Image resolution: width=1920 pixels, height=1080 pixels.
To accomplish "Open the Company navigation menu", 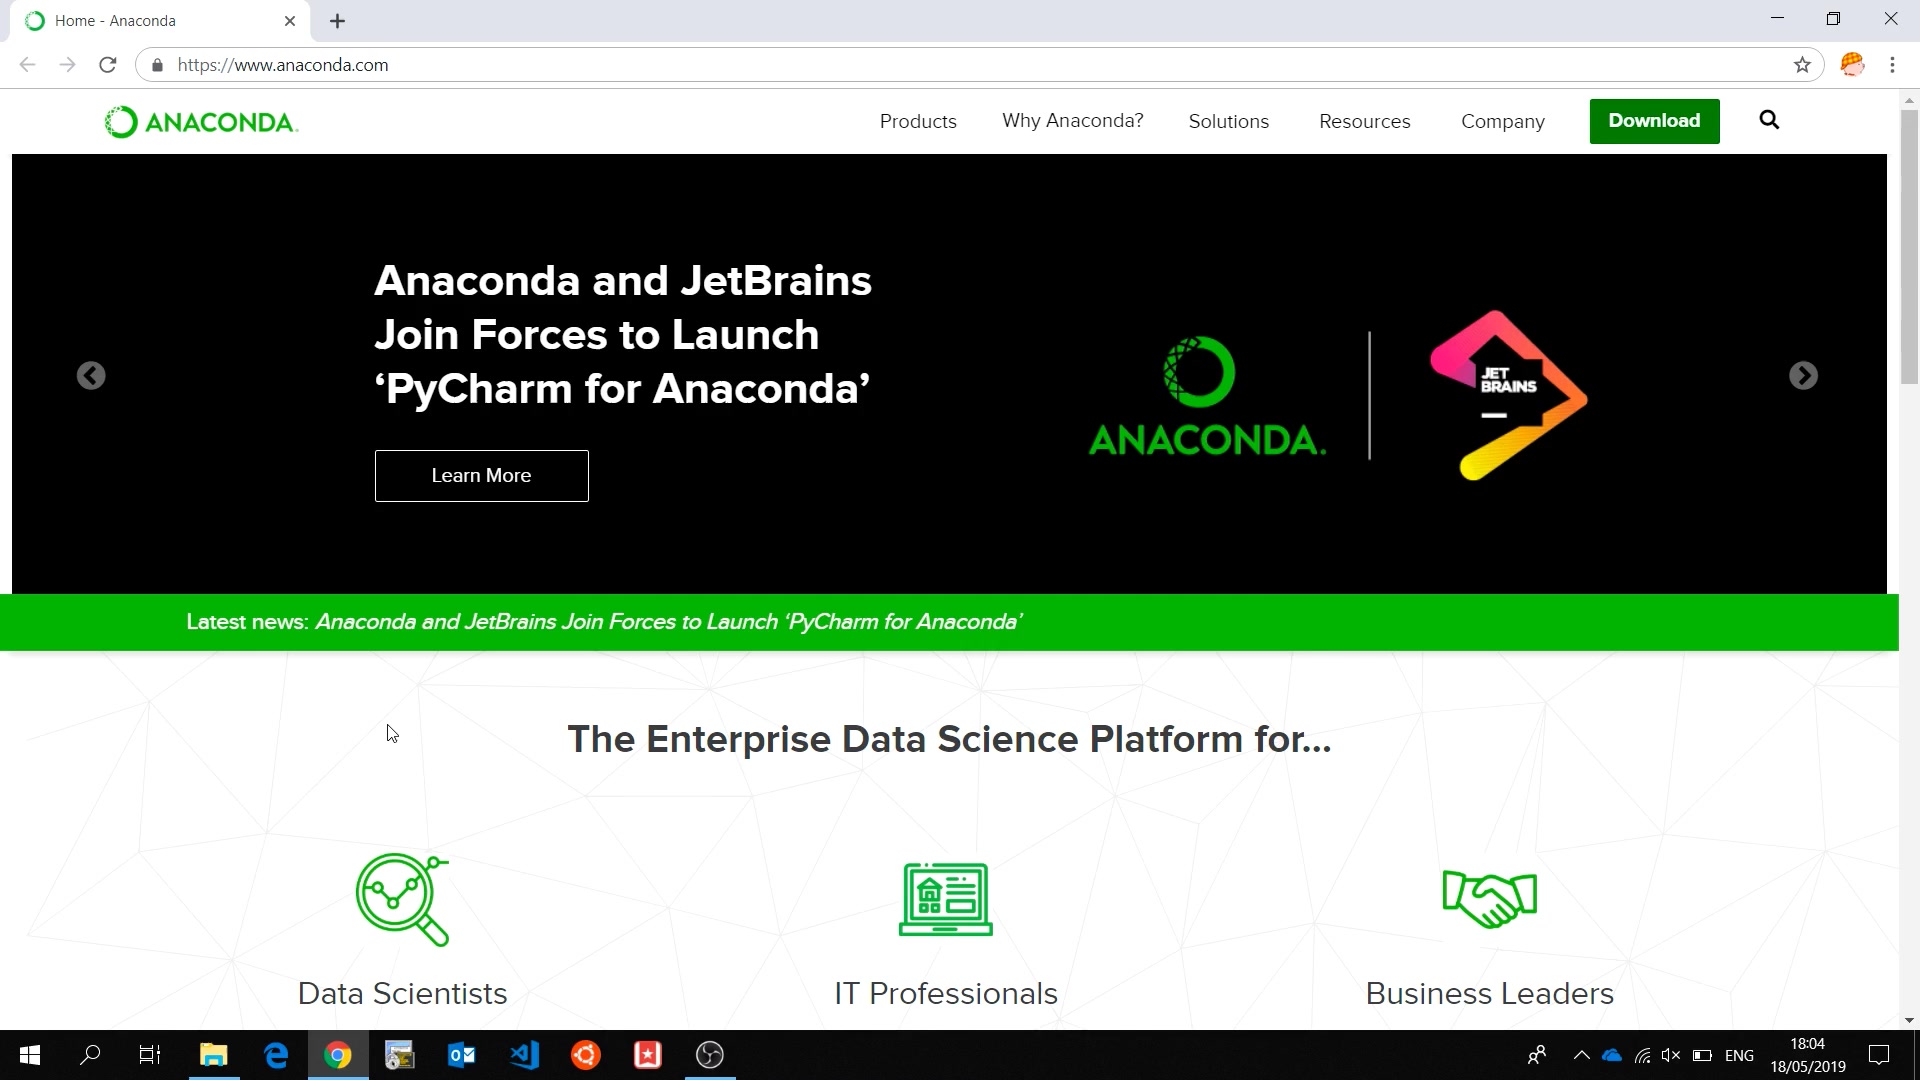I will (x=1502, y=121).
